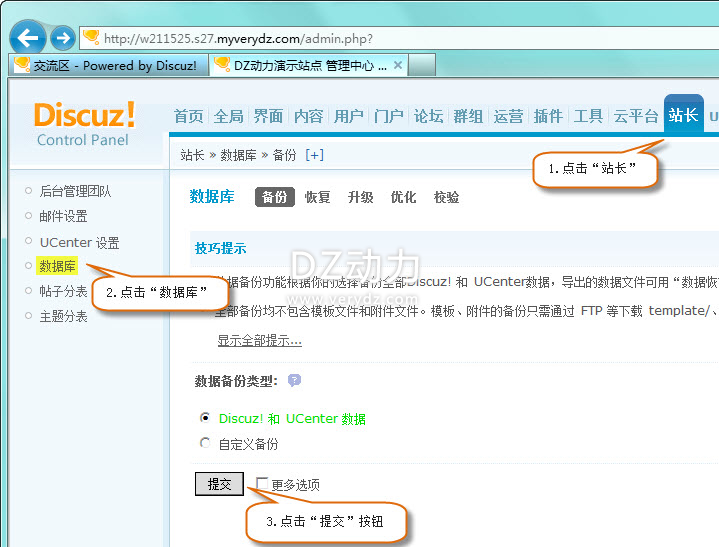Click the browser Forward arrow button
719x547 pixels.
tap(63, 38)
